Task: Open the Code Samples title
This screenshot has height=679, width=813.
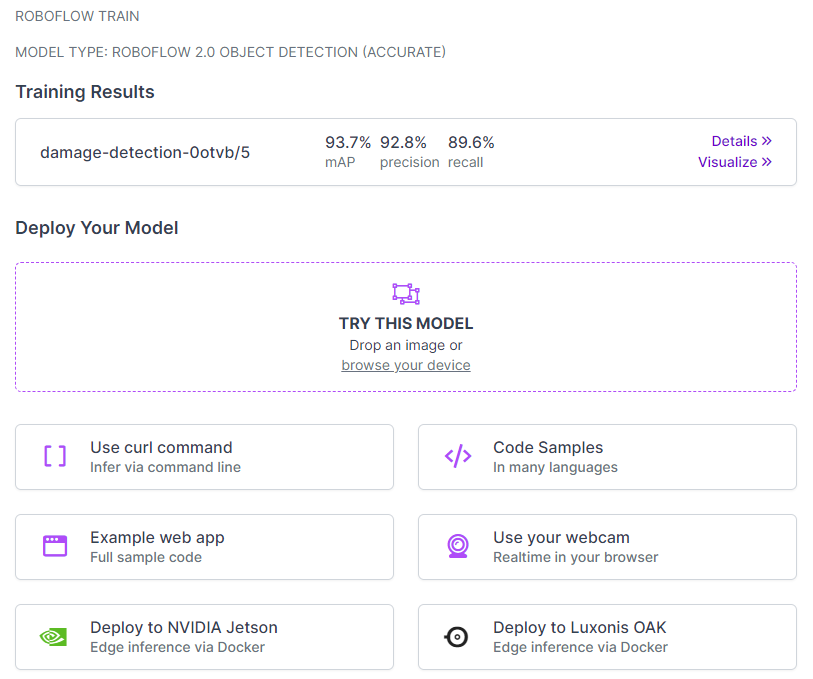Action: [x=548, y=447]
